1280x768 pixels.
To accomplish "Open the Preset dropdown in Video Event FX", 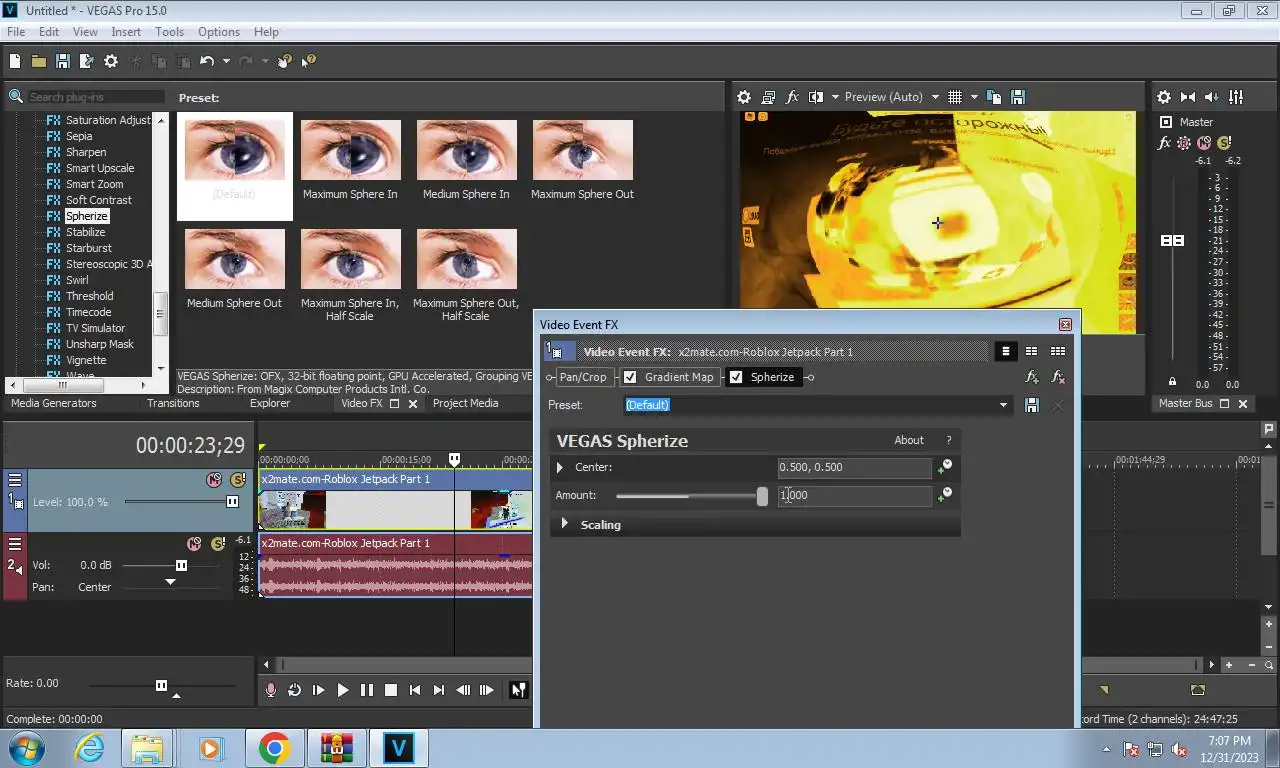I will 1003,405.
